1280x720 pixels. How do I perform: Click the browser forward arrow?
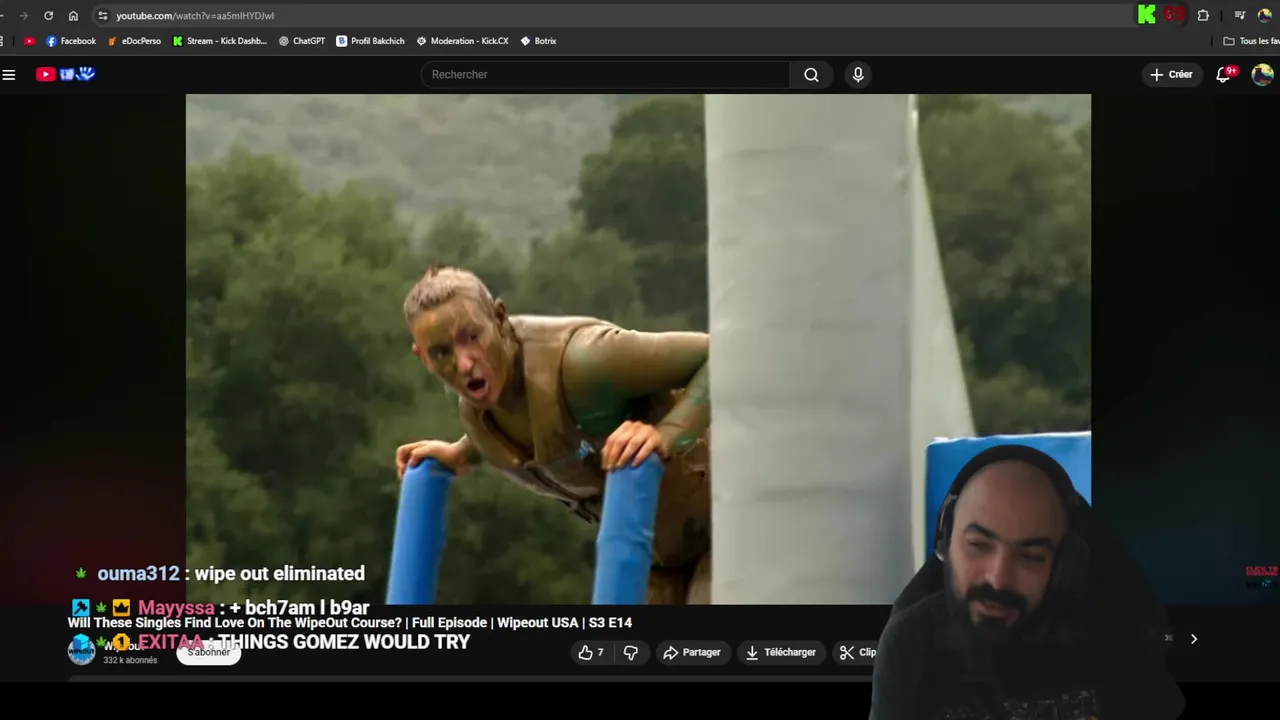point(23,15)
